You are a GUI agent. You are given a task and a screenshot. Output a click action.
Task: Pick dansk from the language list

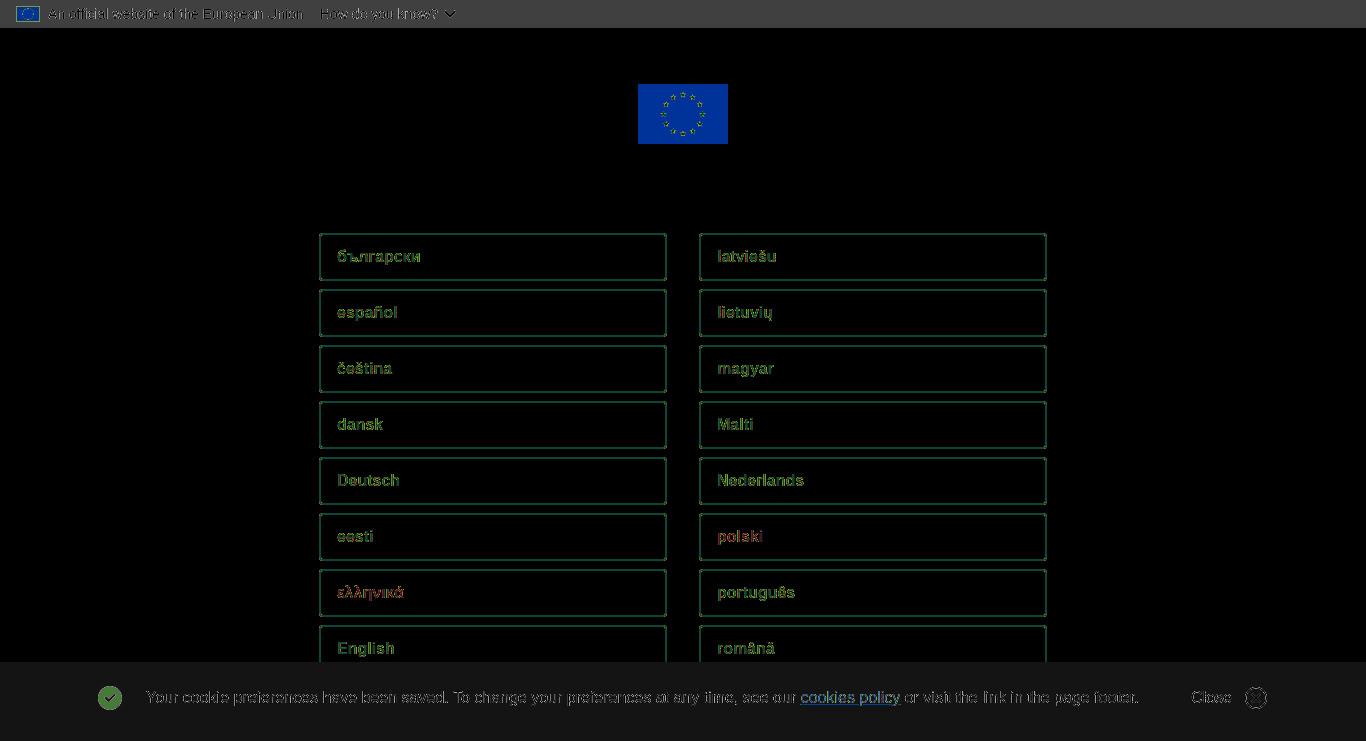click(x=493, y=425)
